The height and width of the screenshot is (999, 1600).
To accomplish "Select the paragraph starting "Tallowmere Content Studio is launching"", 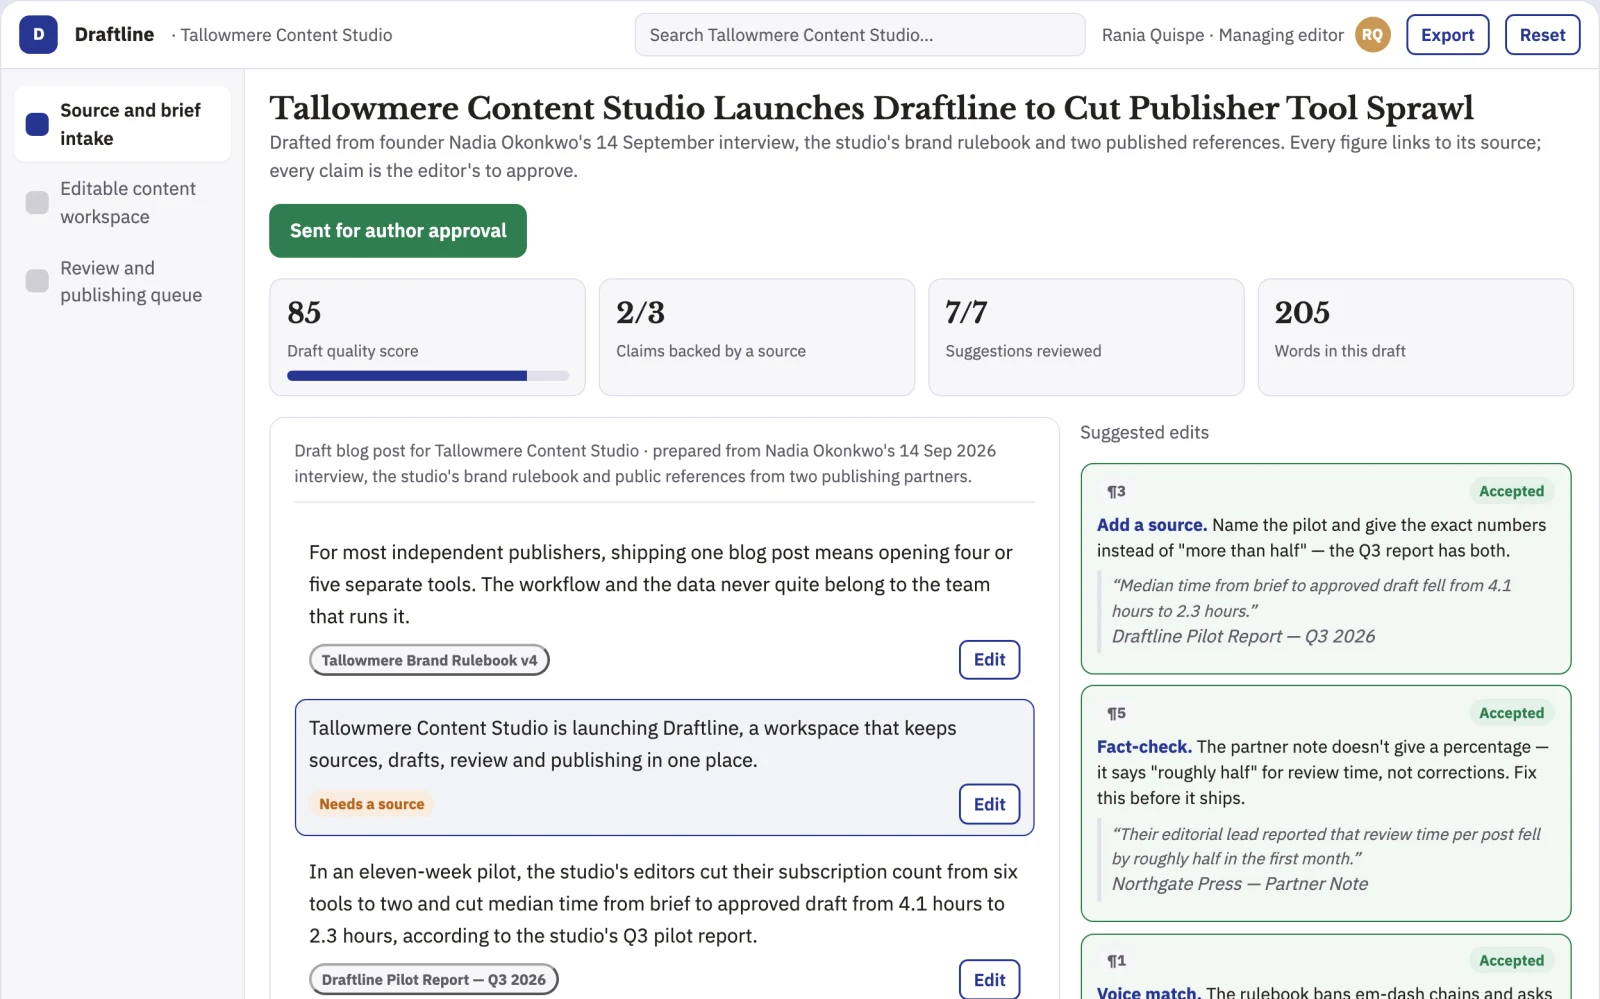I will coord(664,767).
